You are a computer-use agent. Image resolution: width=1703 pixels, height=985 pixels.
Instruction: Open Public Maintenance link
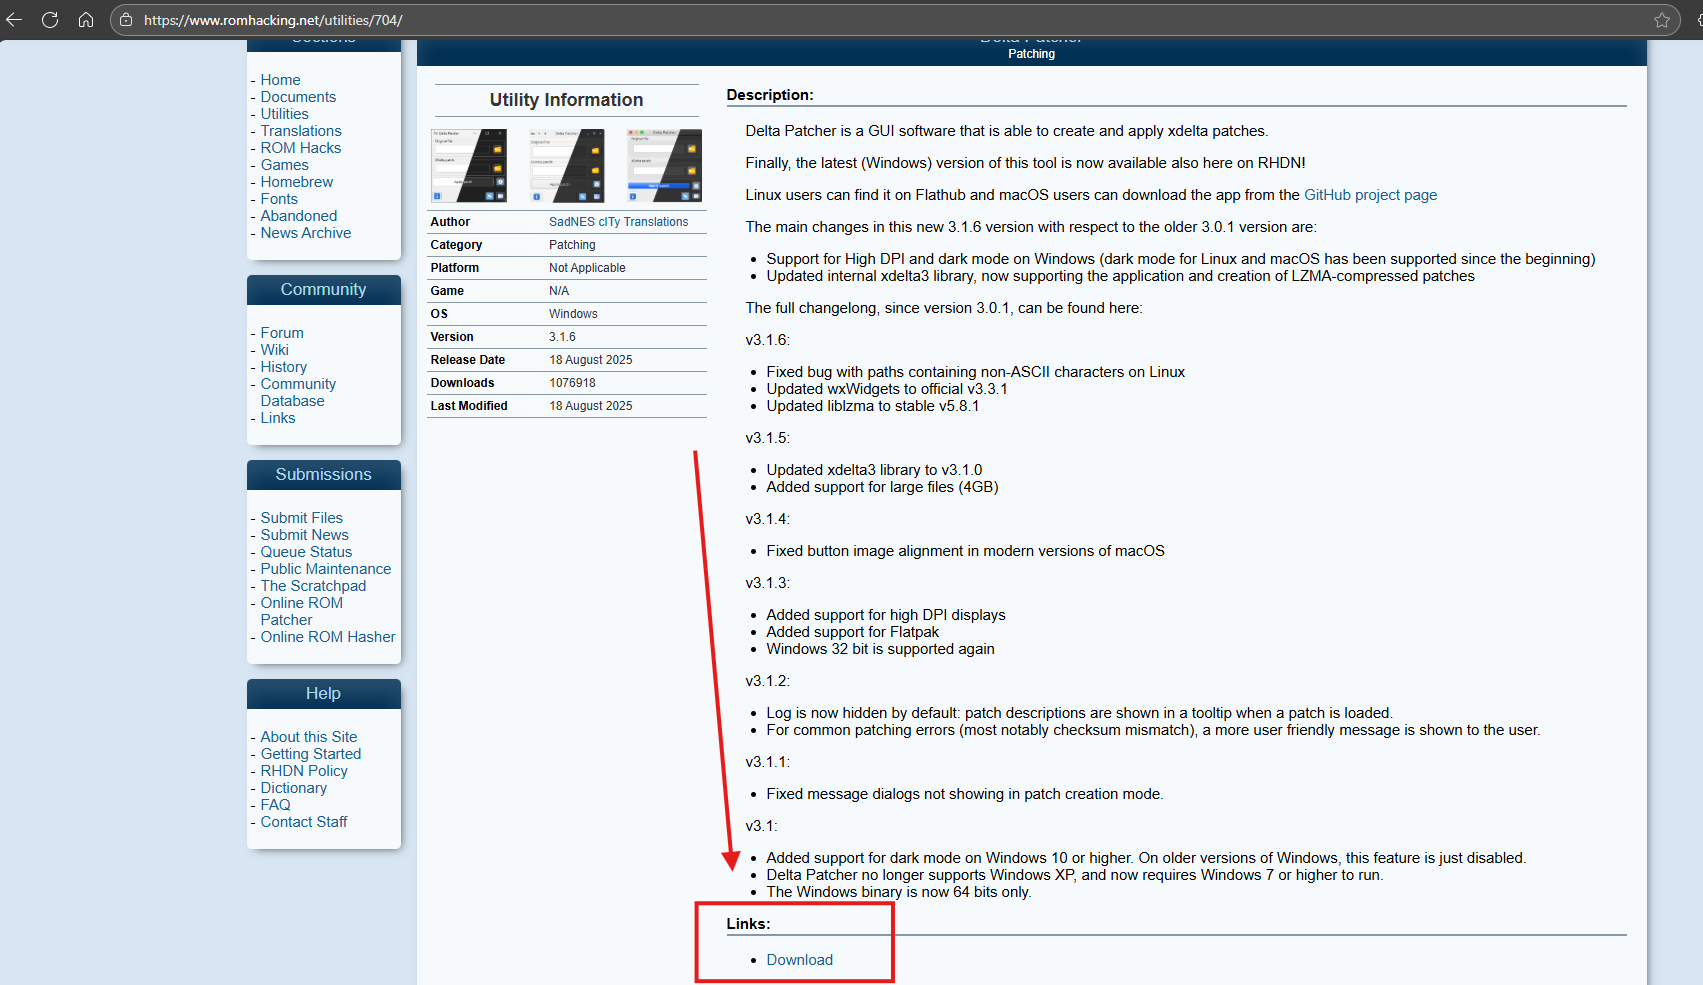(x=326, y=569)
